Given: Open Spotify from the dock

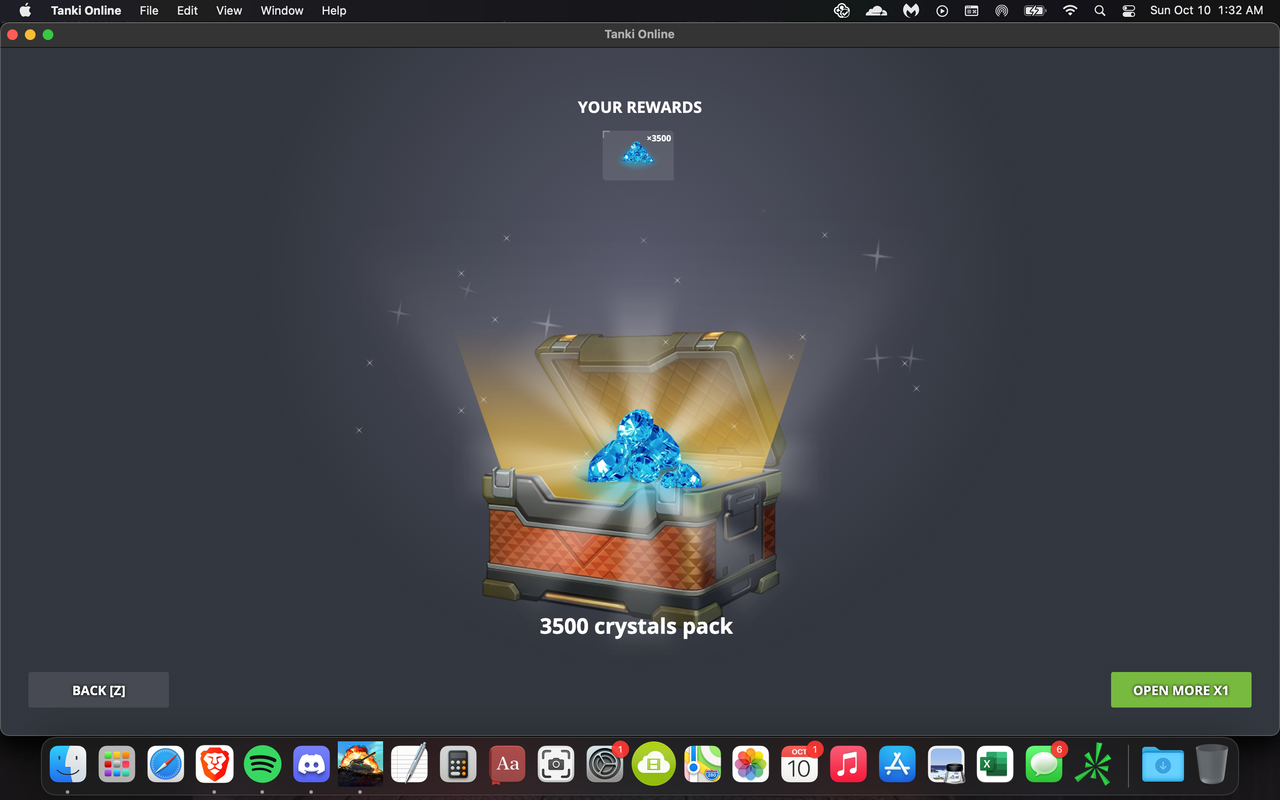Looking at the screenshot, I should pos(263,764).
